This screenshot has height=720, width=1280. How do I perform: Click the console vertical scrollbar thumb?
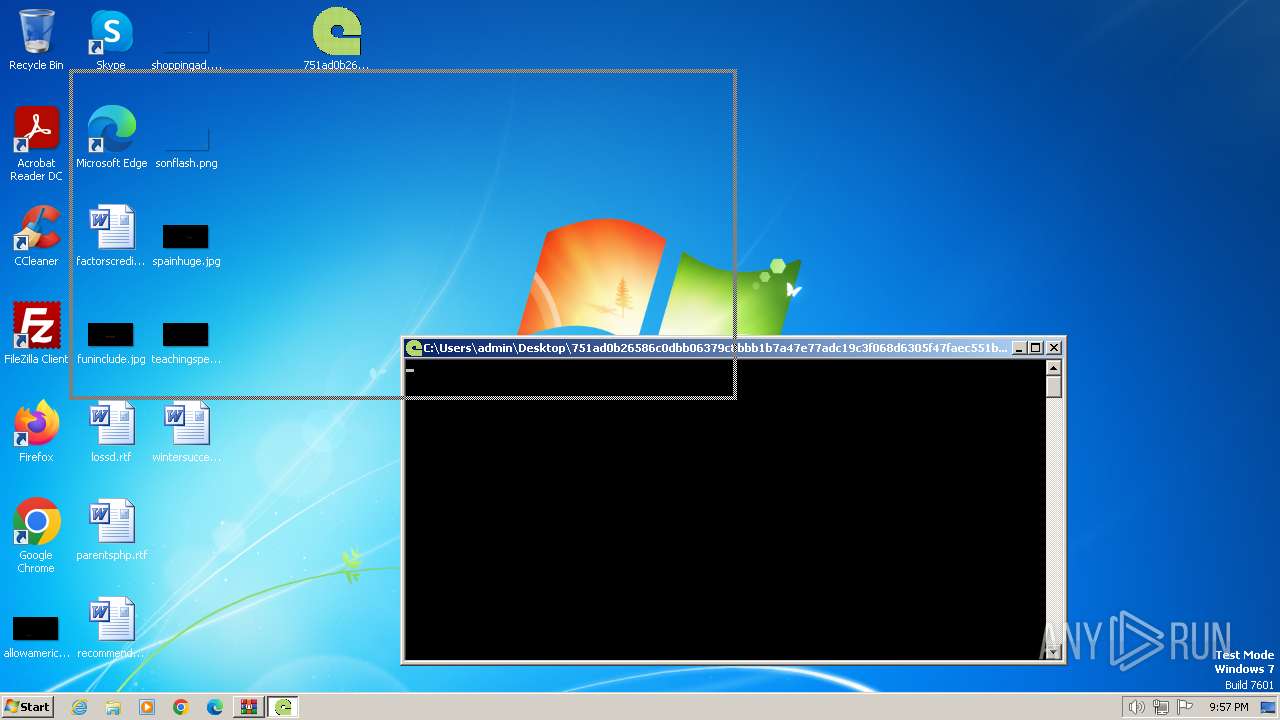1053,386
